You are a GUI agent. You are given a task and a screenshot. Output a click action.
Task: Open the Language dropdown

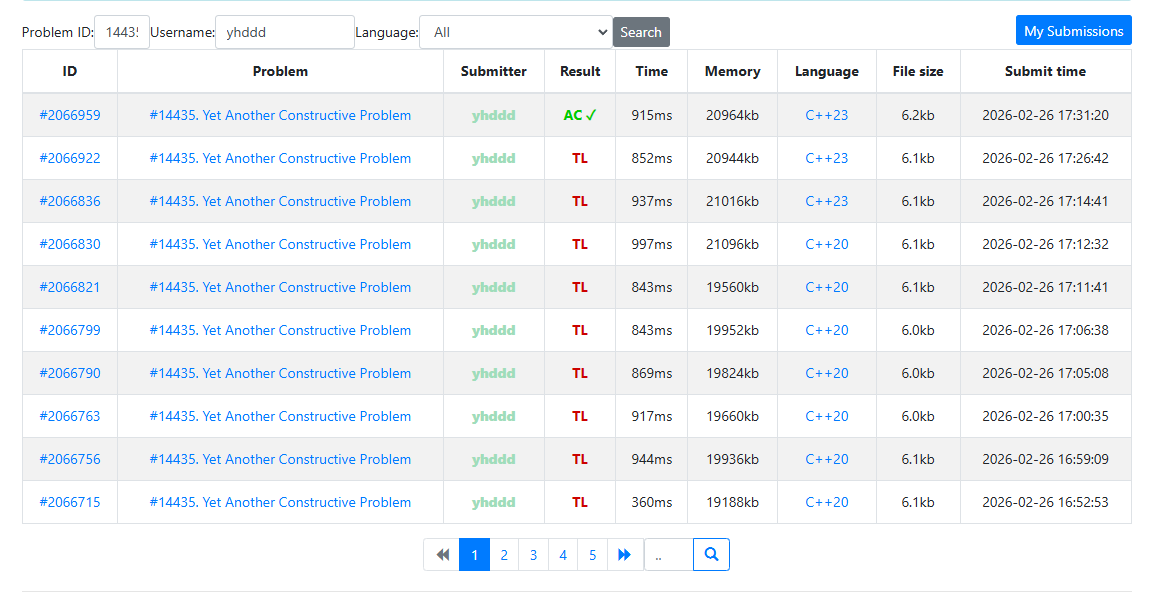coord(515,32)
